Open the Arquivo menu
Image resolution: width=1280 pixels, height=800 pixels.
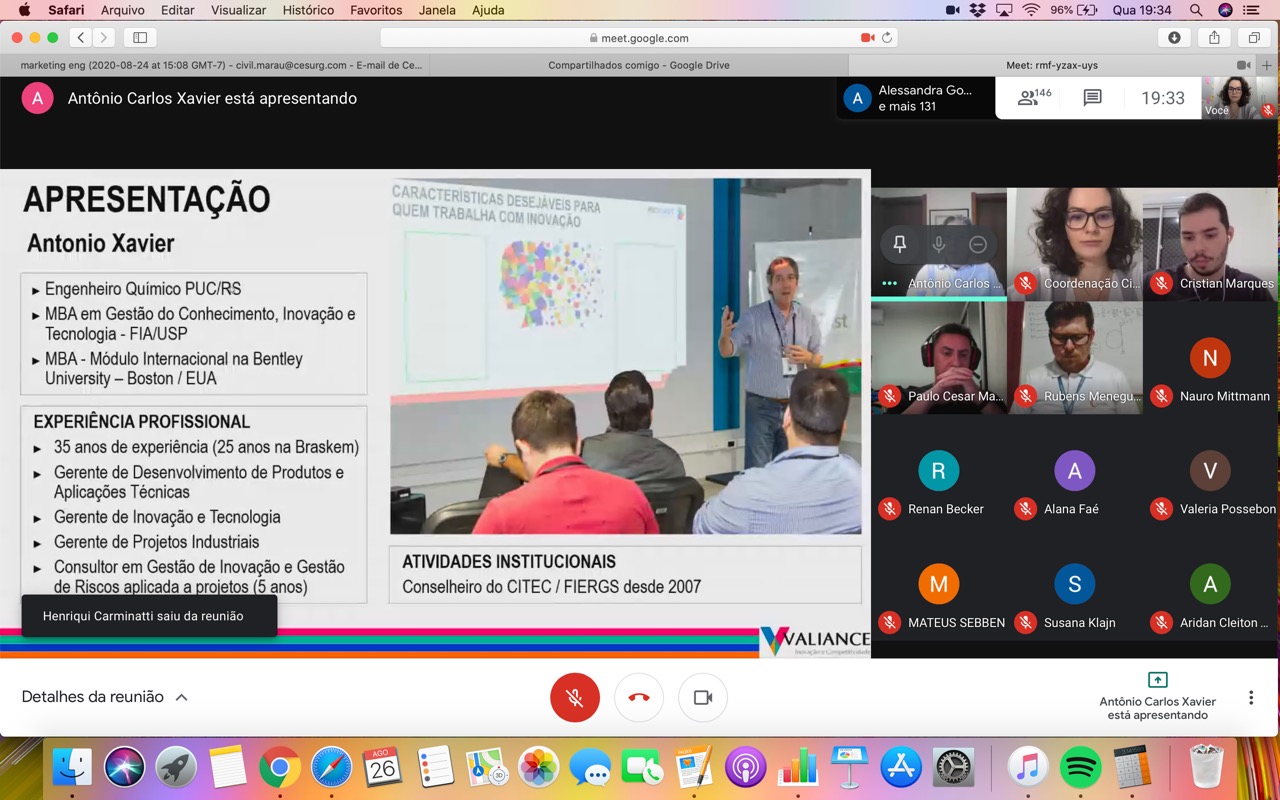click(x=123, y=10)
